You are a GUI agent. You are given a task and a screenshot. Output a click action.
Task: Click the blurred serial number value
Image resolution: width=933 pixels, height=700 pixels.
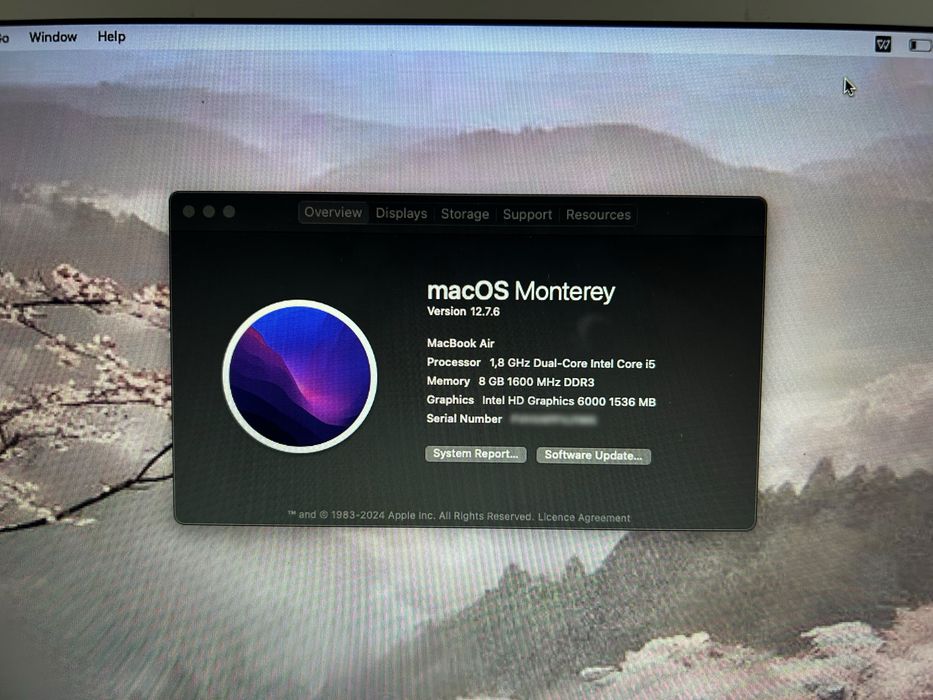pyautogui.click(x=553, y=420)
